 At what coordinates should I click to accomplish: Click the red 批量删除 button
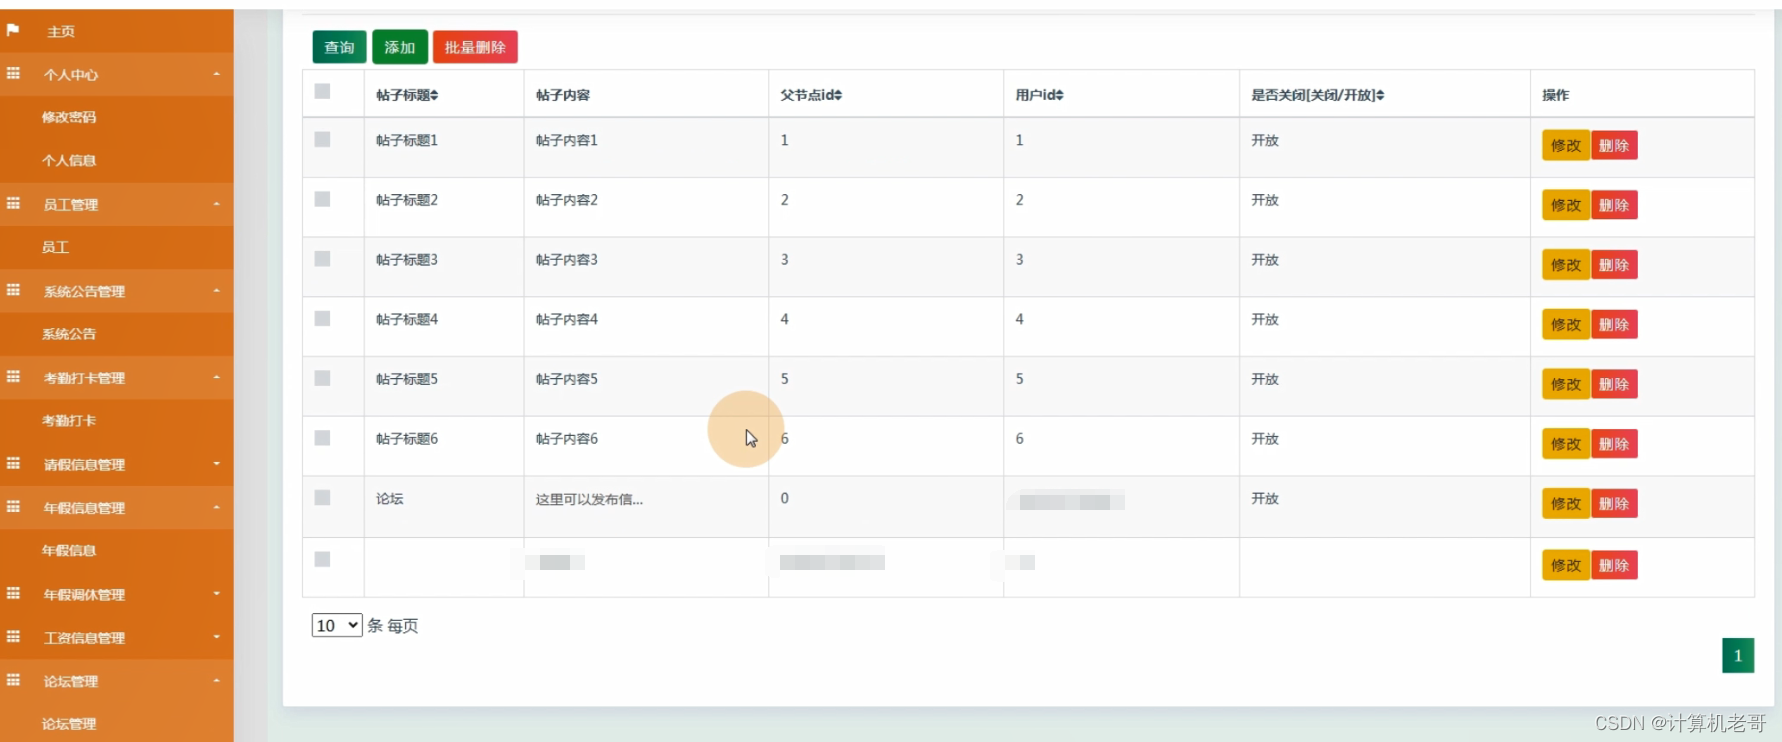tap(475, 47)
